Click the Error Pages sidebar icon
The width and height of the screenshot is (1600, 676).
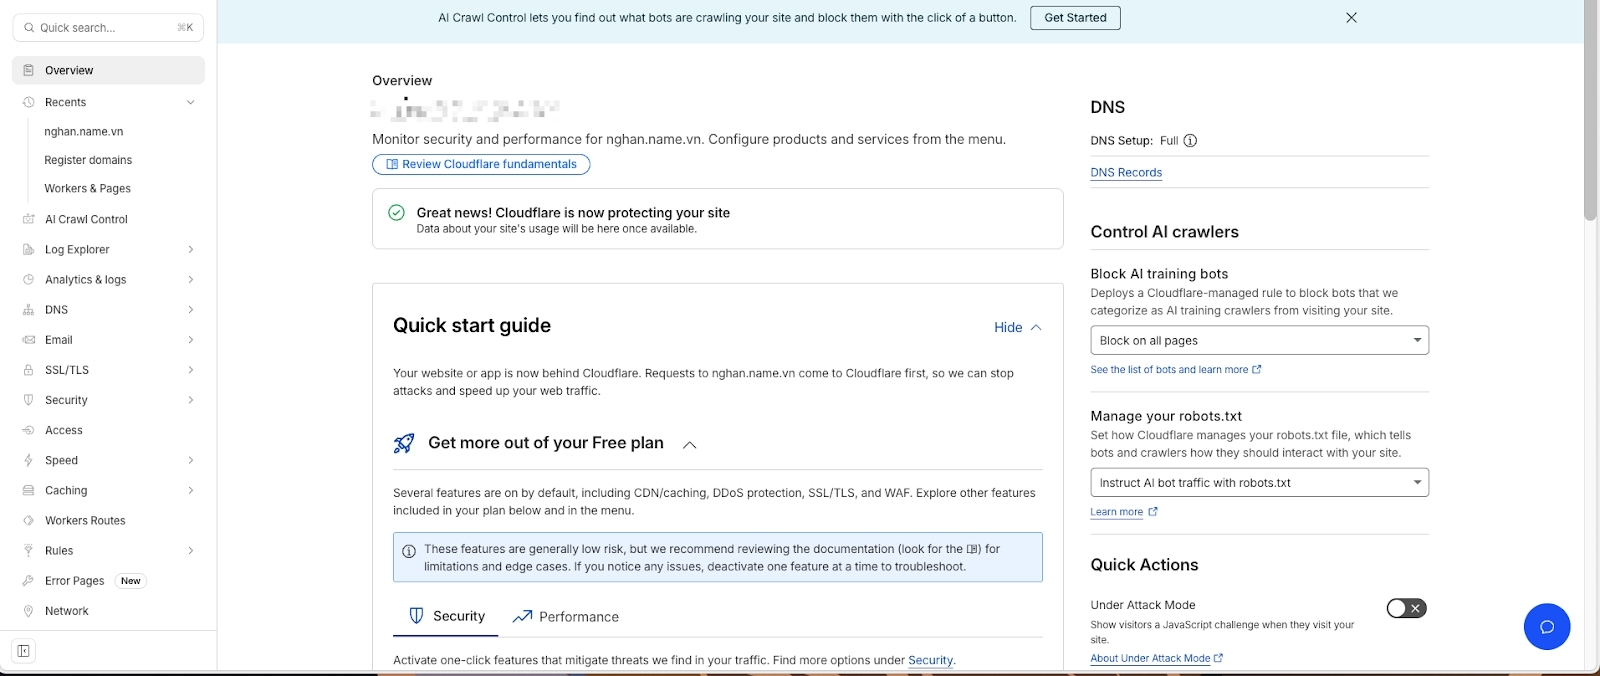point(29,581)
